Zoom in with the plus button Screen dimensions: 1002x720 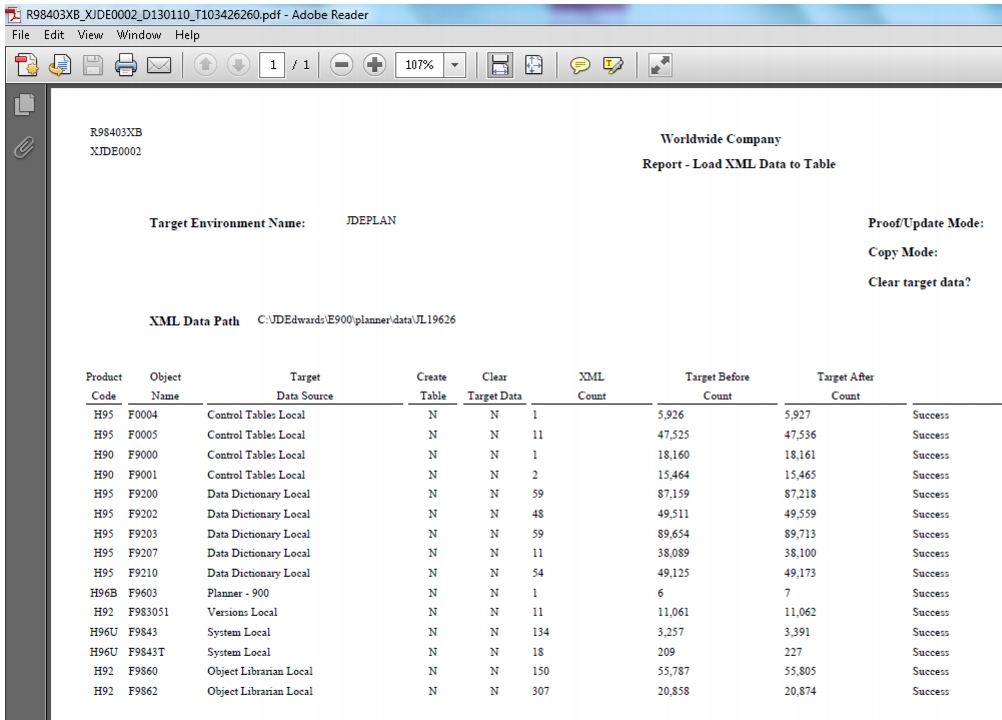(374, 65)
